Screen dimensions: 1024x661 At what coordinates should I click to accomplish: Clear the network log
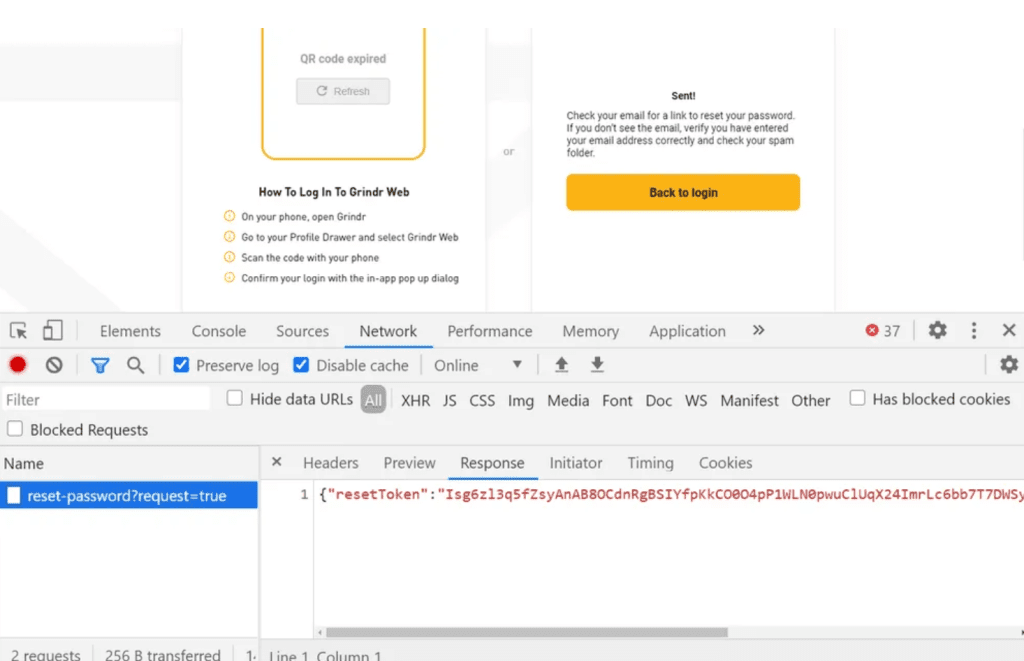(54, 364)
